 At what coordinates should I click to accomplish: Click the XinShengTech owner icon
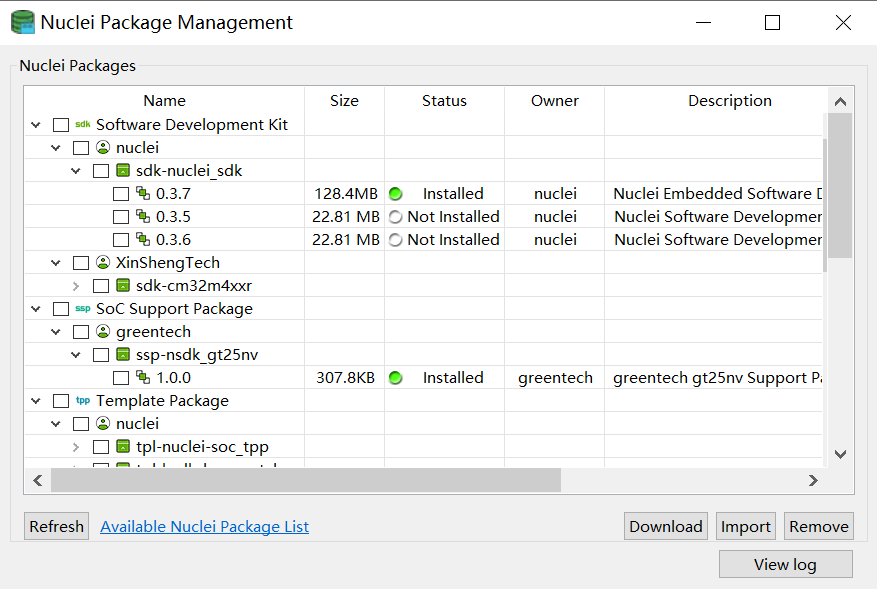103,262
